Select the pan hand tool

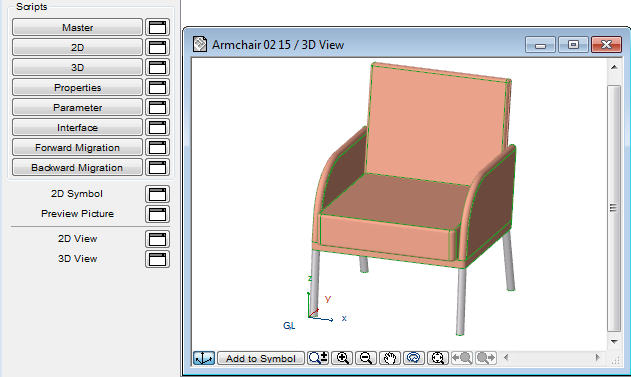[390, 358]
